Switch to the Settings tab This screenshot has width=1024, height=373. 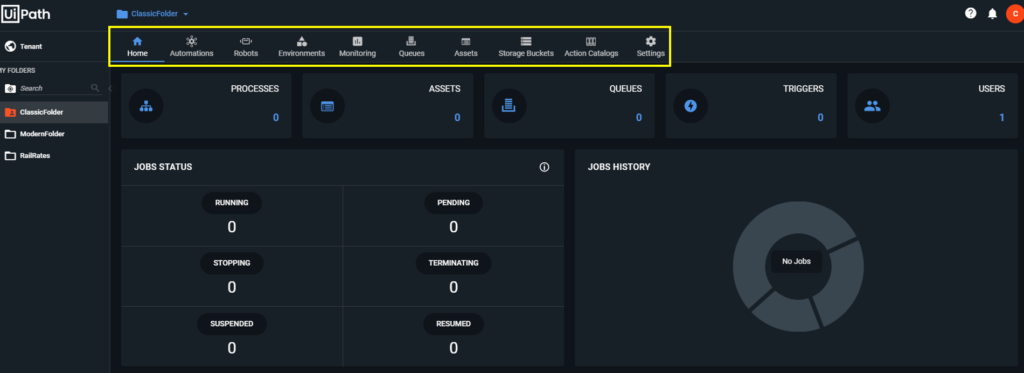[650, 47]
